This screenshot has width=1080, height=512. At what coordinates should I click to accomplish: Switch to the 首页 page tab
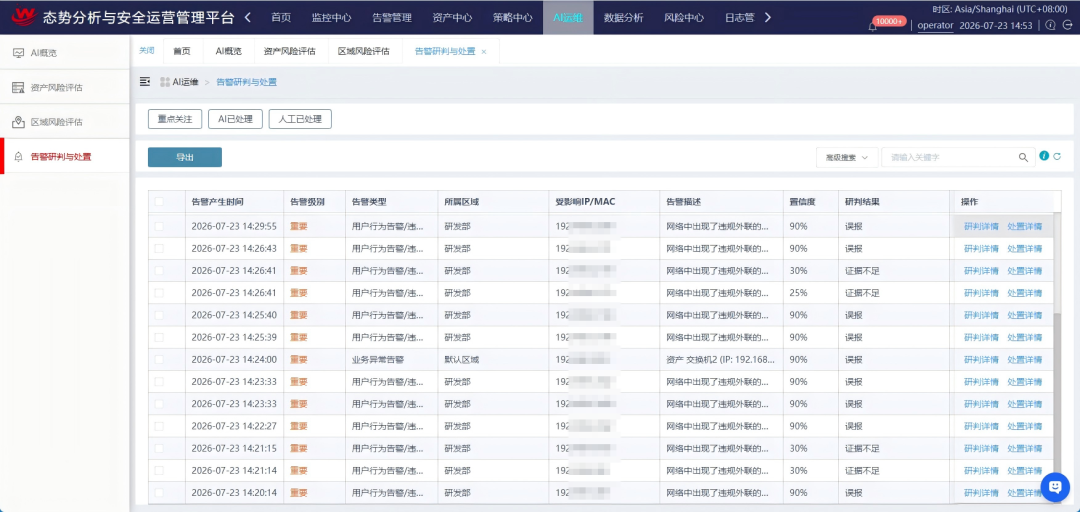tap(182, 51)
